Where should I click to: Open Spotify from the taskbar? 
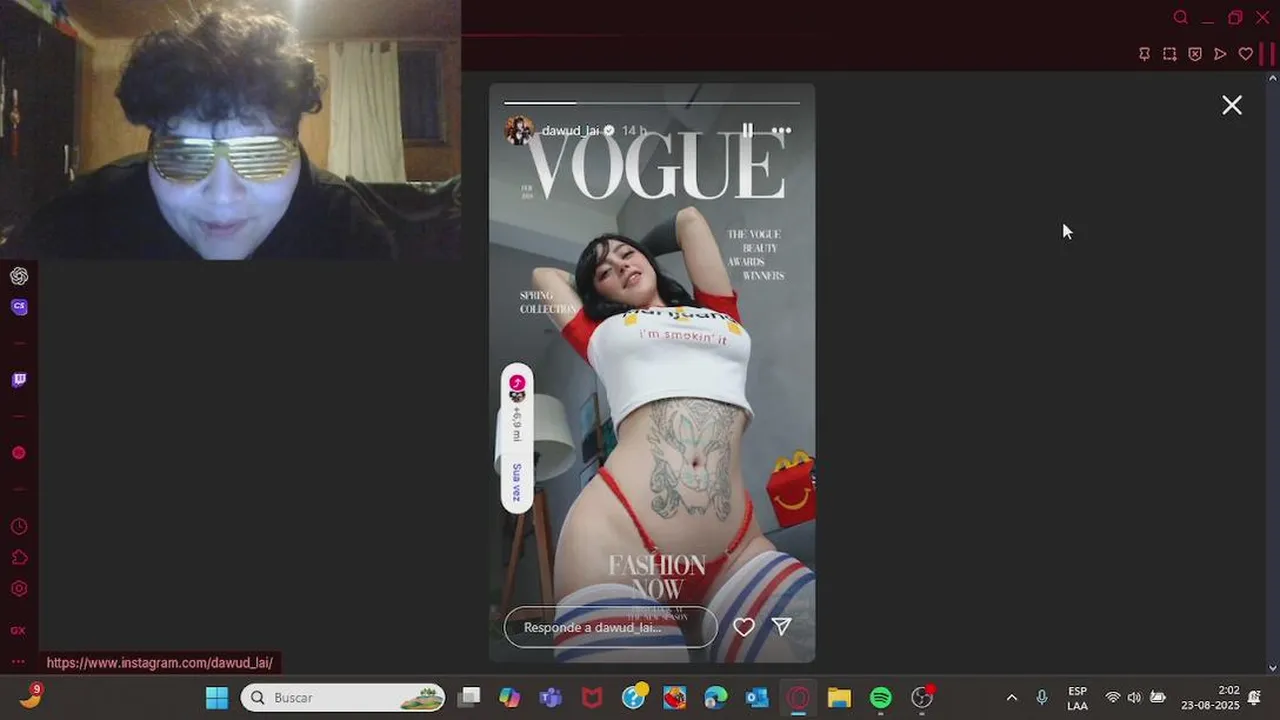[880, 698]
